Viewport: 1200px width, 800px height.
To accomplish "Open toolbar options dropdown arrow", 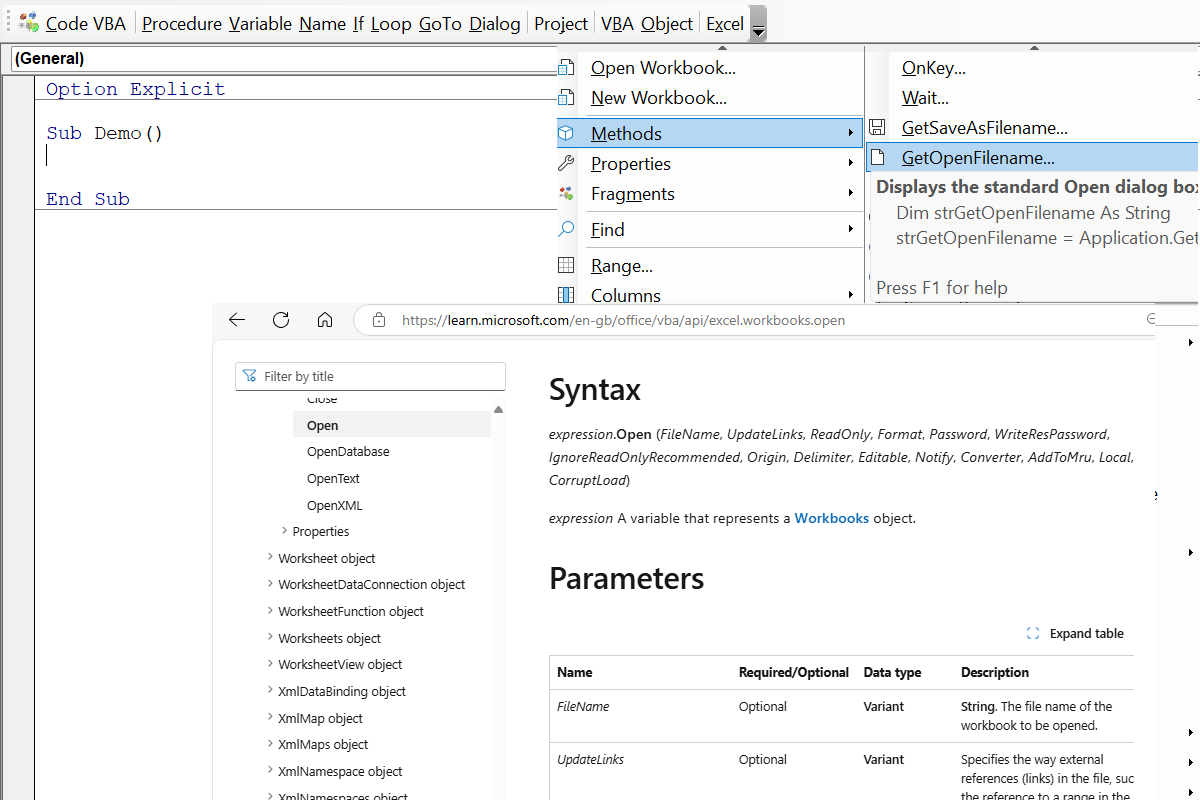I will pos(758,24).
